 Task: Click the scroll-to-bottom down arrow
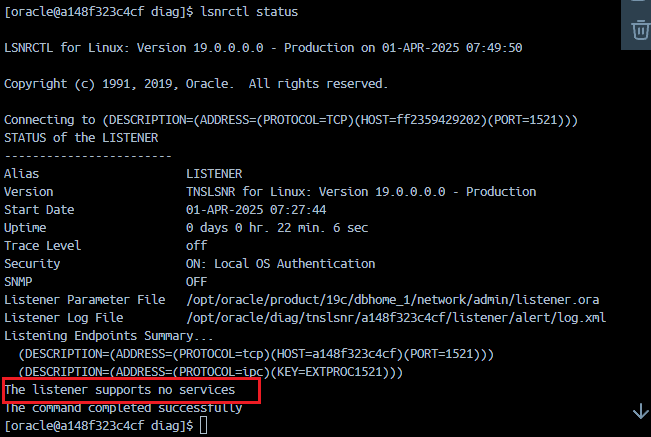(640, 411)
